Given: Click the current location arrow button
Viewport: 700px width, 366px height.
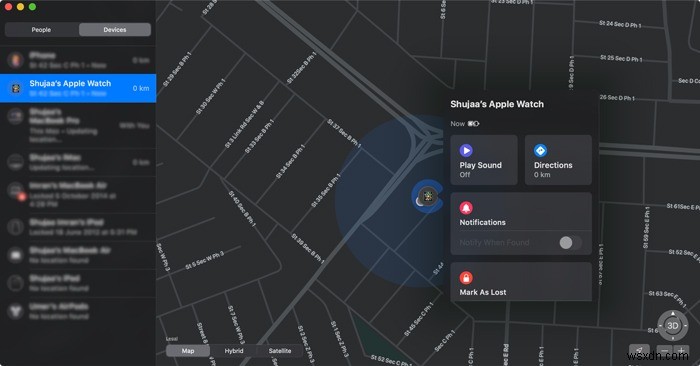Looking at the screenshot, I should (x=639, y=351).
